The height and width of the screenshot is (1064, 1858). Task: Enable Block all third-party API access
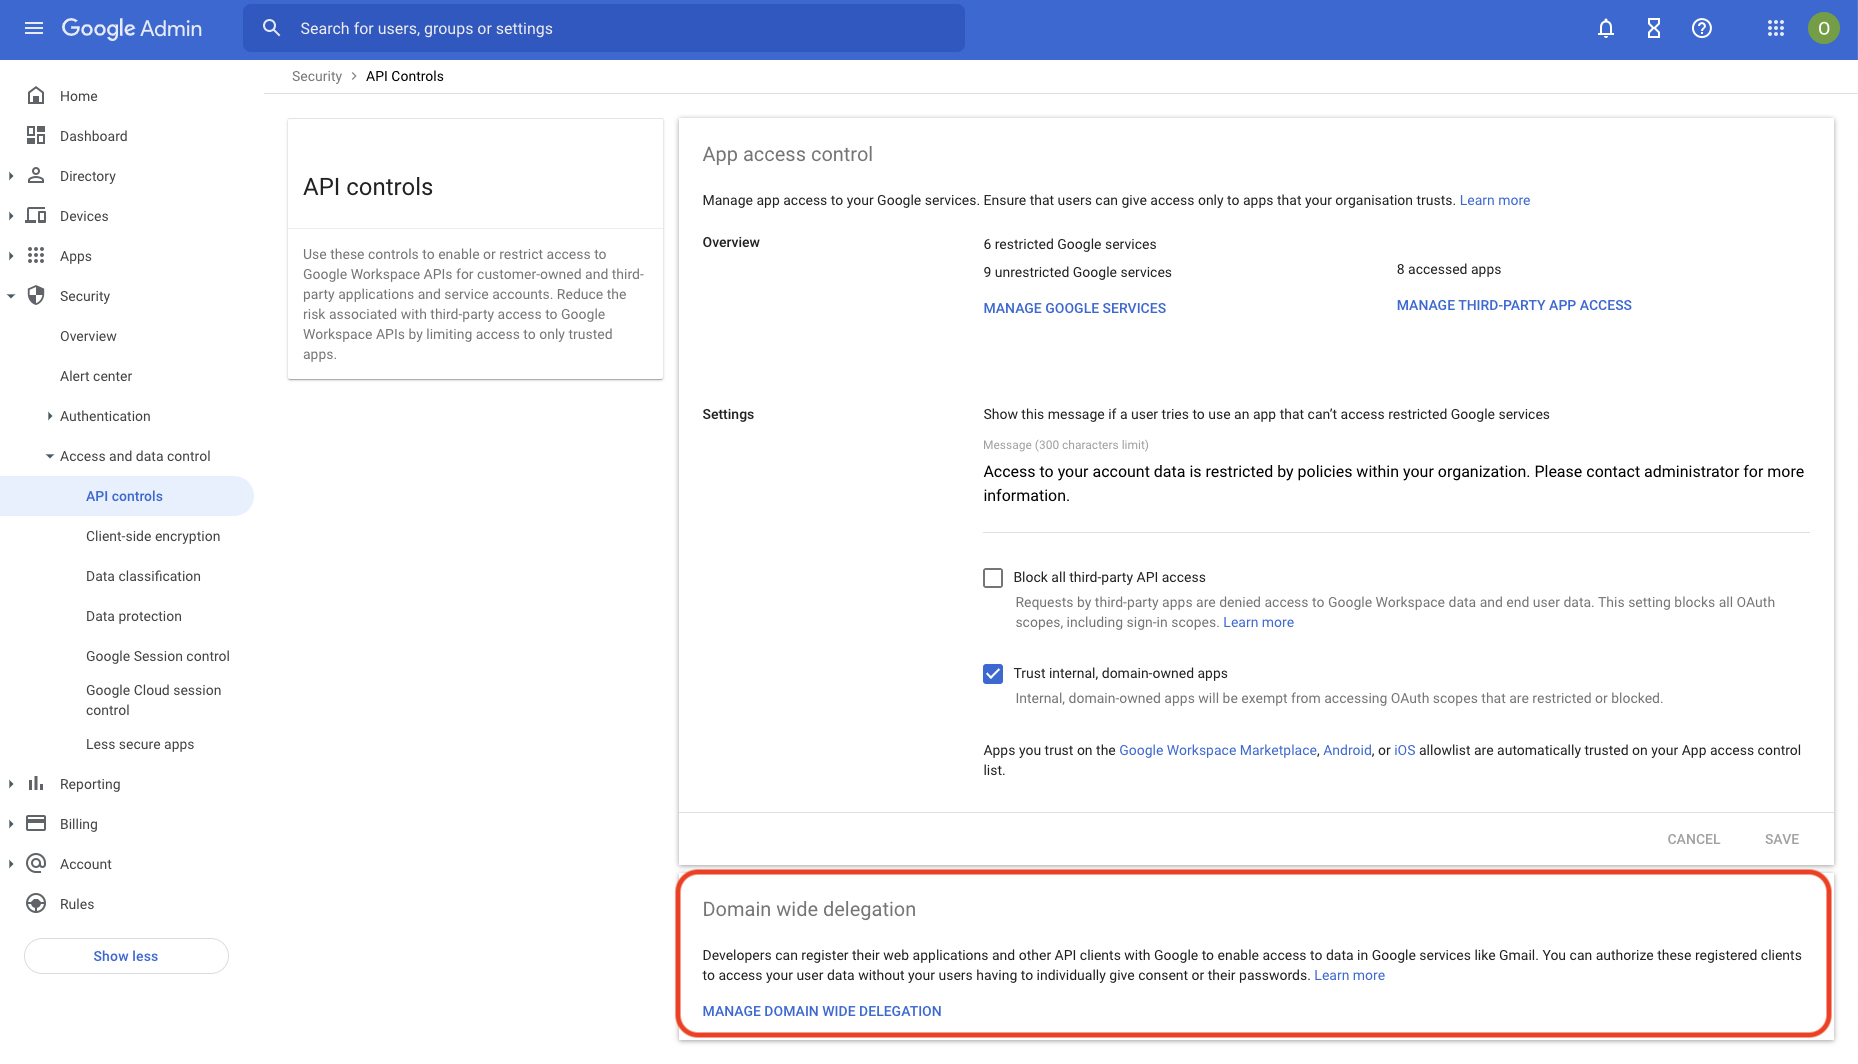coord(993,578)
